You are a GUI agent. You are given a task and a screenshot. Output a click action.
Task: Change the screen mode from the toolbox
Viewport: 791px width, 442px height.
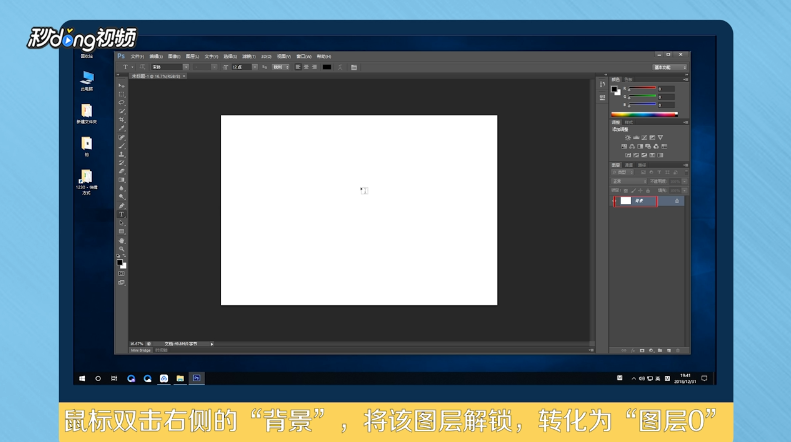click(x=122, y=283)
